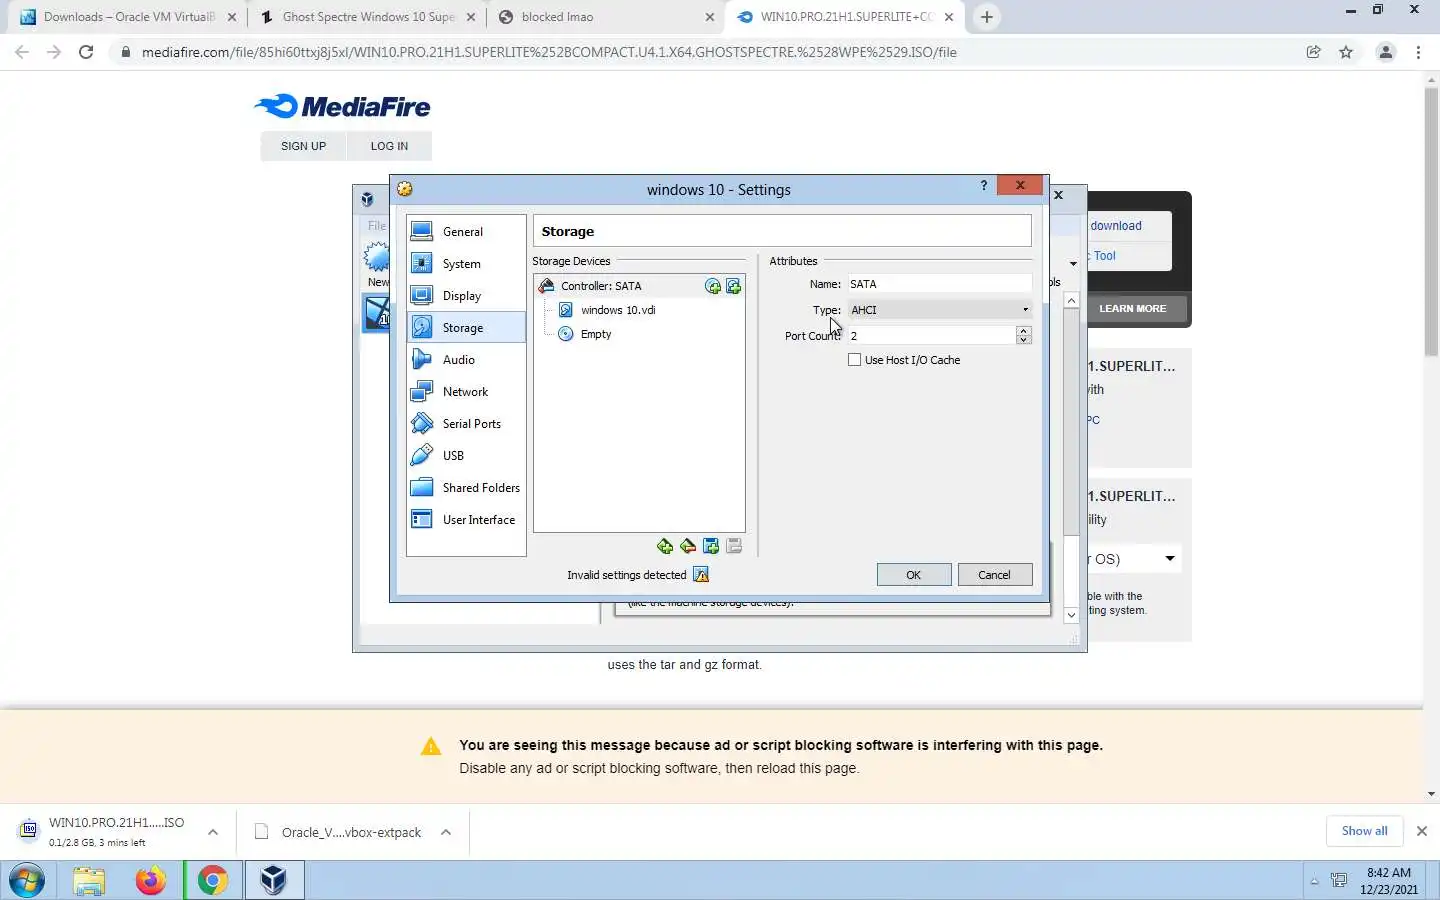Open controller Type AHCI dropdown
The height and width of the screenshot is (900, 1440).
coord(940,310)
